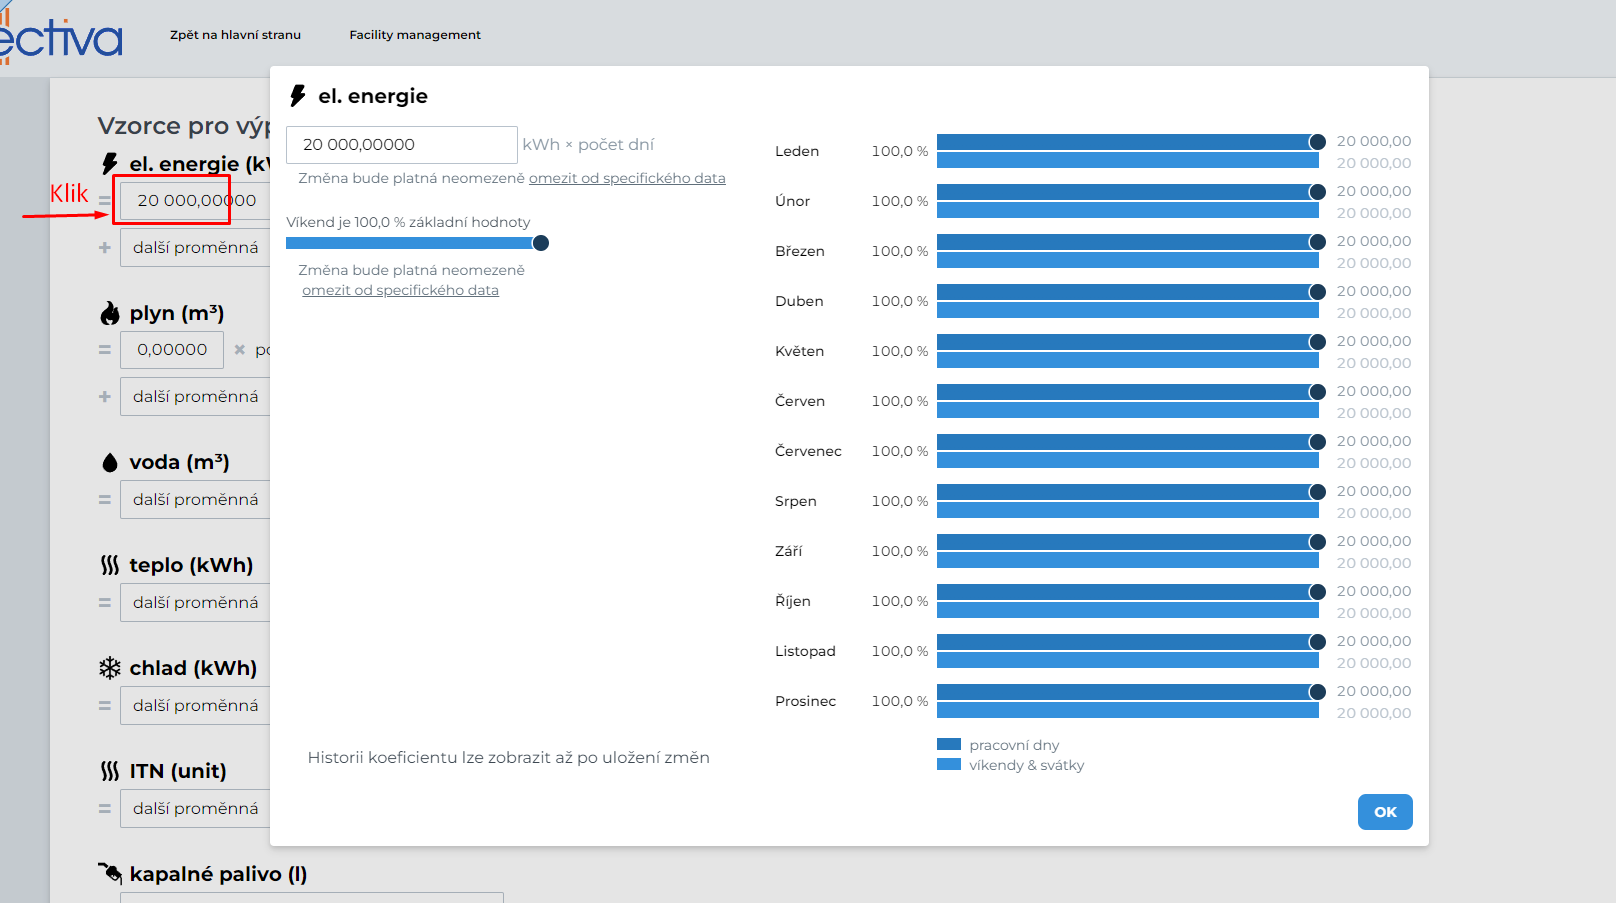
Task: Click the fuel nozzle icon for kapalné palivo
Action: [110, 874]
